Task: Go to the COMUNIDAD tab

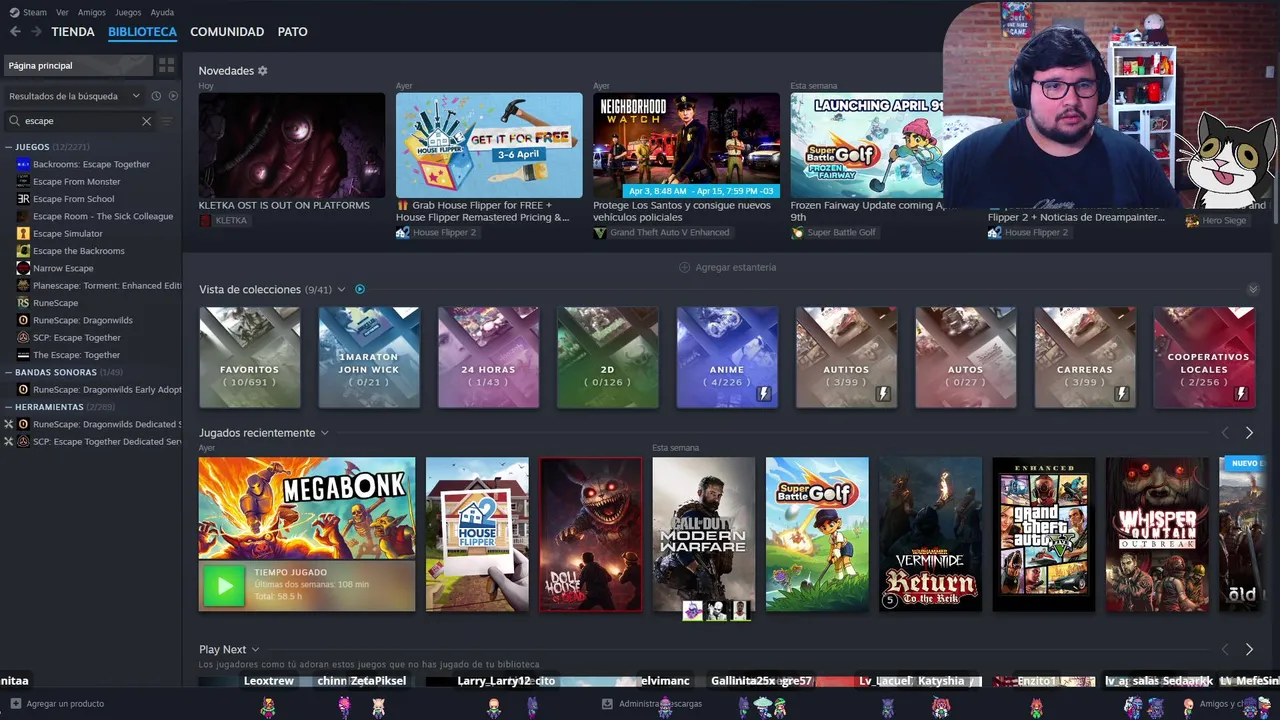Action: (227, 32)
